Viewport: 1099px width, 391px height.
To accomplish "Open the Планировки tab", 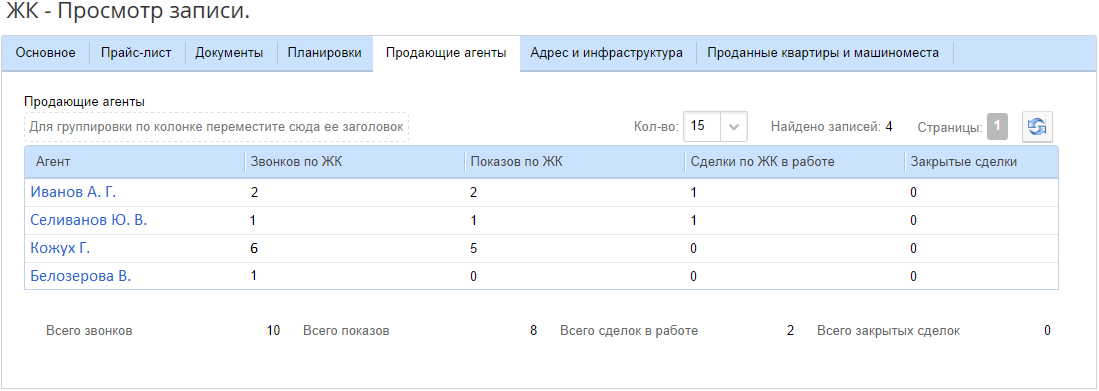I will click(x=325, y=53).
